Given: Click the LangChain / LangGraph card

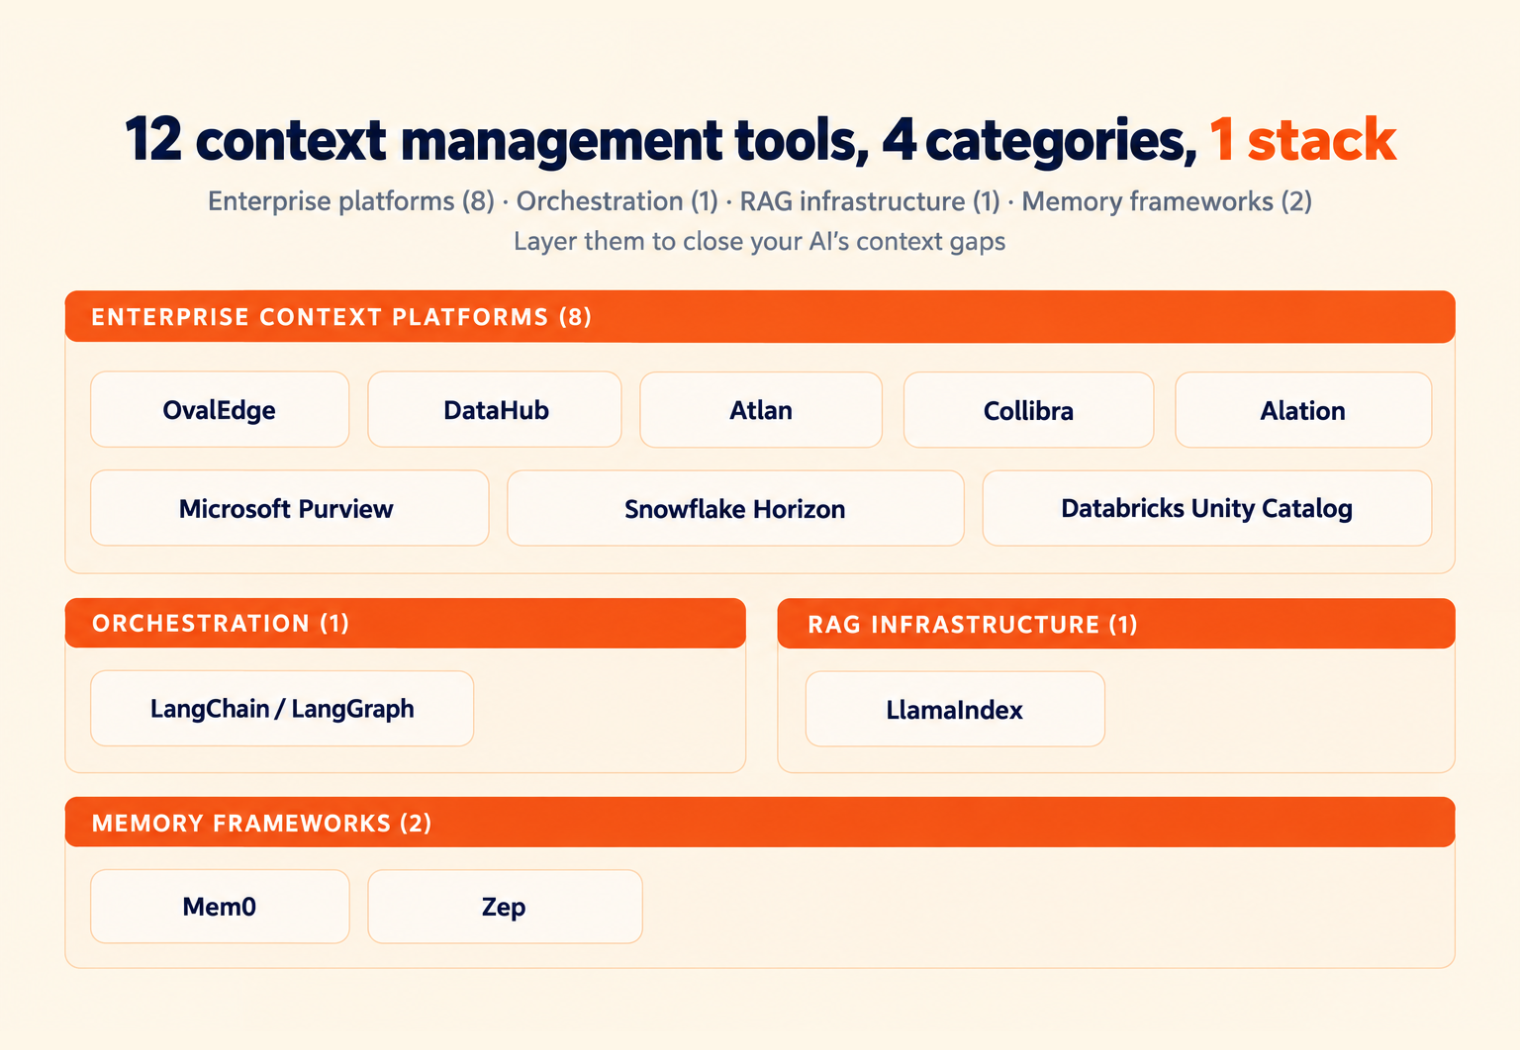Looking at the screenshot, I should coord(282,708).
